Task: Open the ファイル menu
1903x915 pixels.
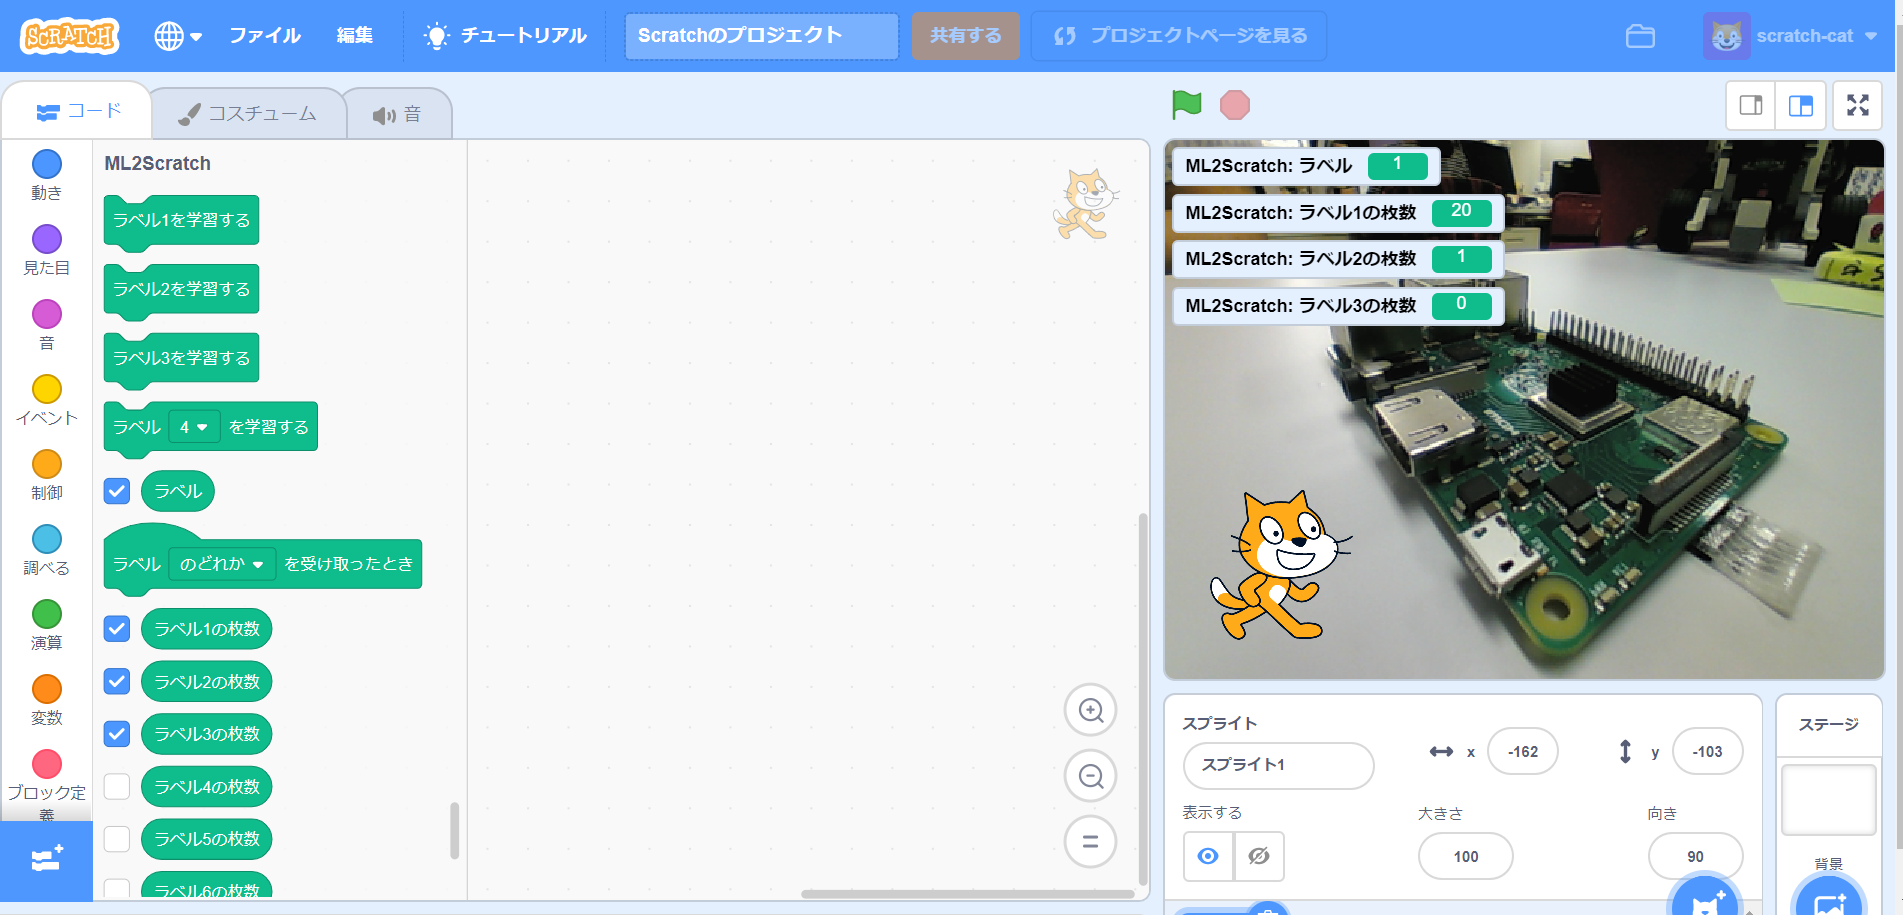Action: [x=265, y=36]
